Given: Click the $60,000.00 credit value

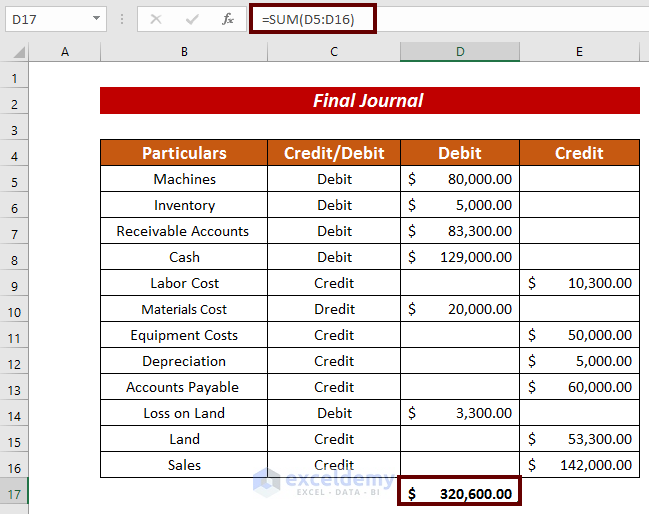Looking at the screenshot, I should click(x=579, y=387).
